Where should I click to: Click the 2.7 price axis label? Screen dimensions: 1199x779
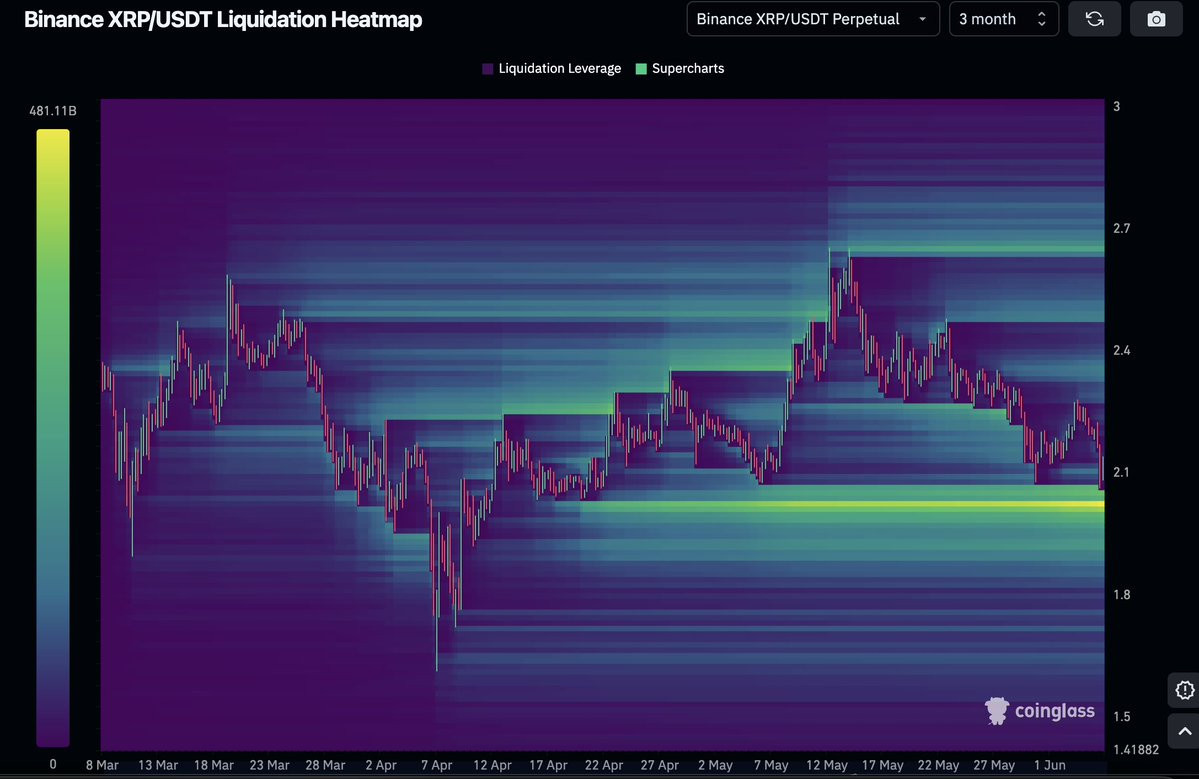[1121, 229]
